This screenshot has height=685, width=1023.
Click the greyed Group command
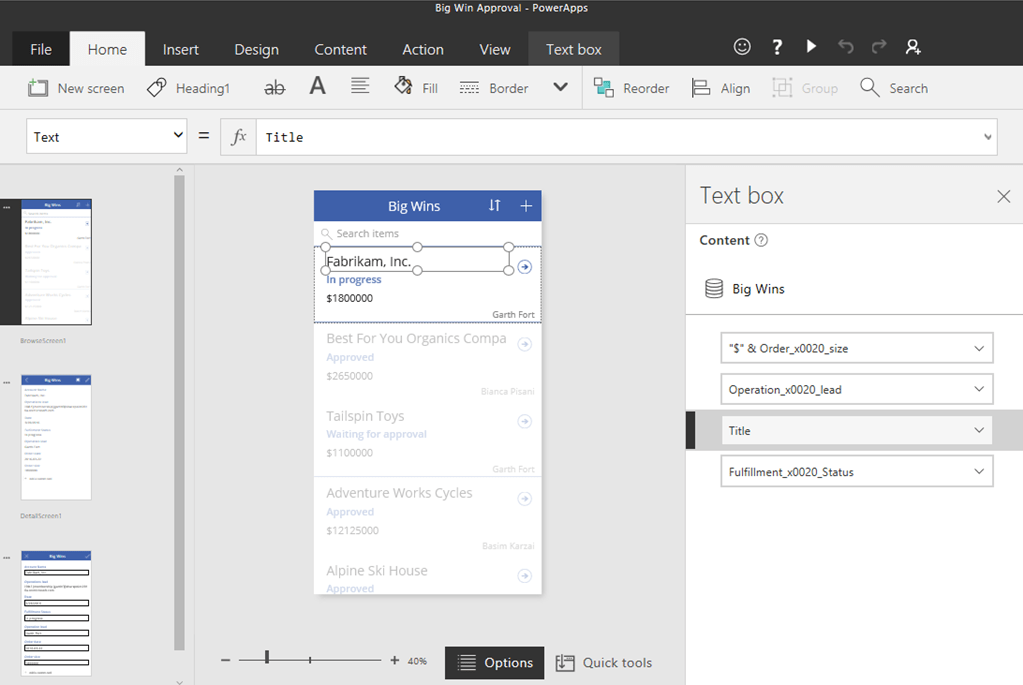[805, 88]
